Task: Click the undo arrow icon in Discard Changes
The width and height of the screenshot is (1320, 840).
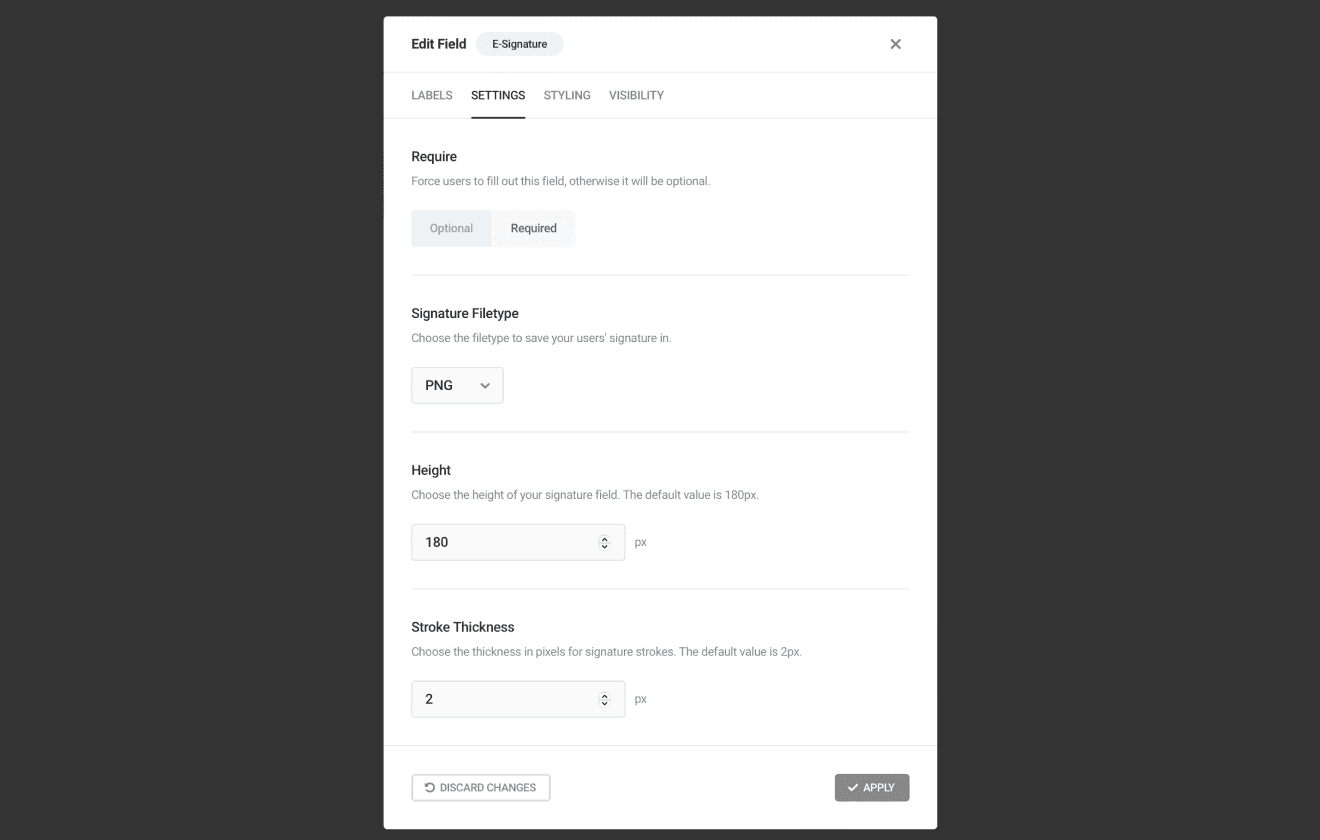Action: point(430,788)
